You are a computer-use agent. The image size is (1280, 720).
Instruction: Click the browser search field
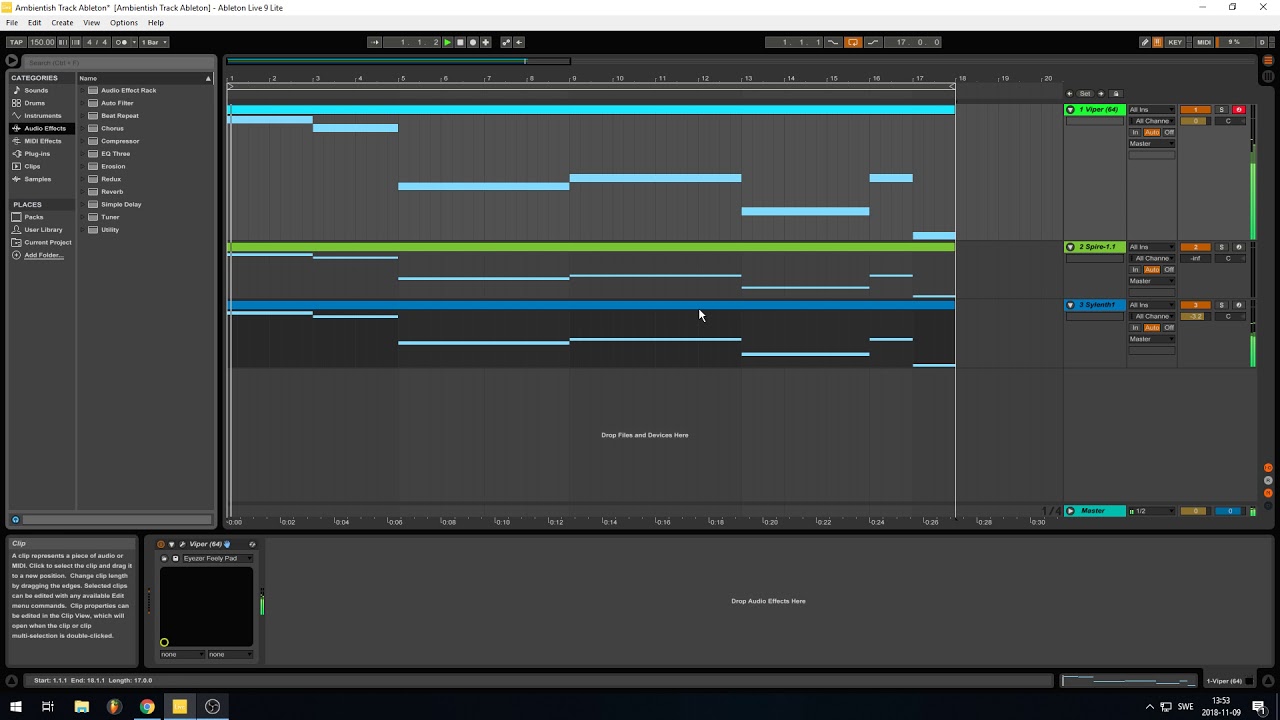click(118, 62)
